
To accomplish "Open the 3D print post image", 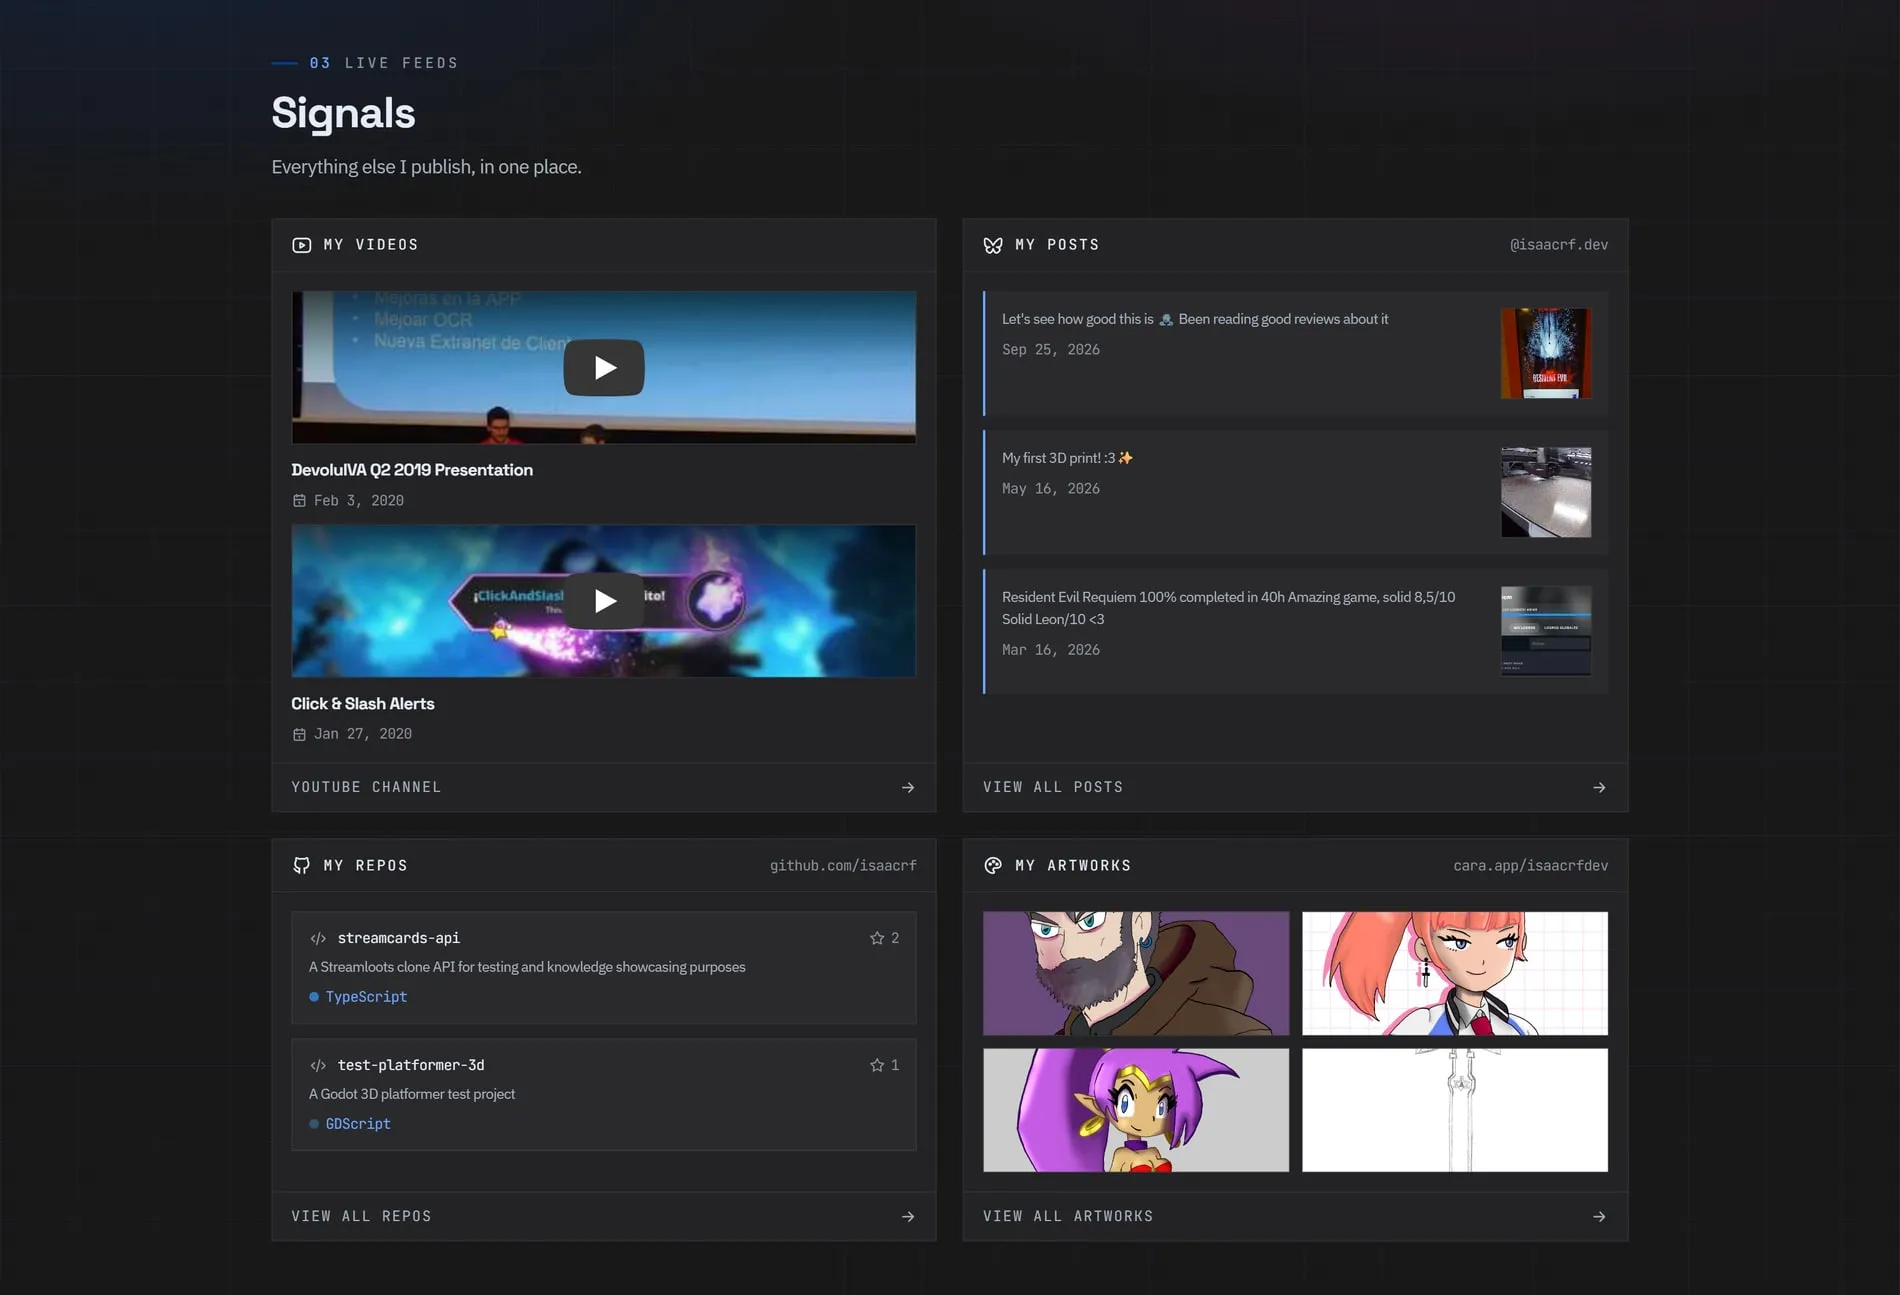I will pos(1546,492).
